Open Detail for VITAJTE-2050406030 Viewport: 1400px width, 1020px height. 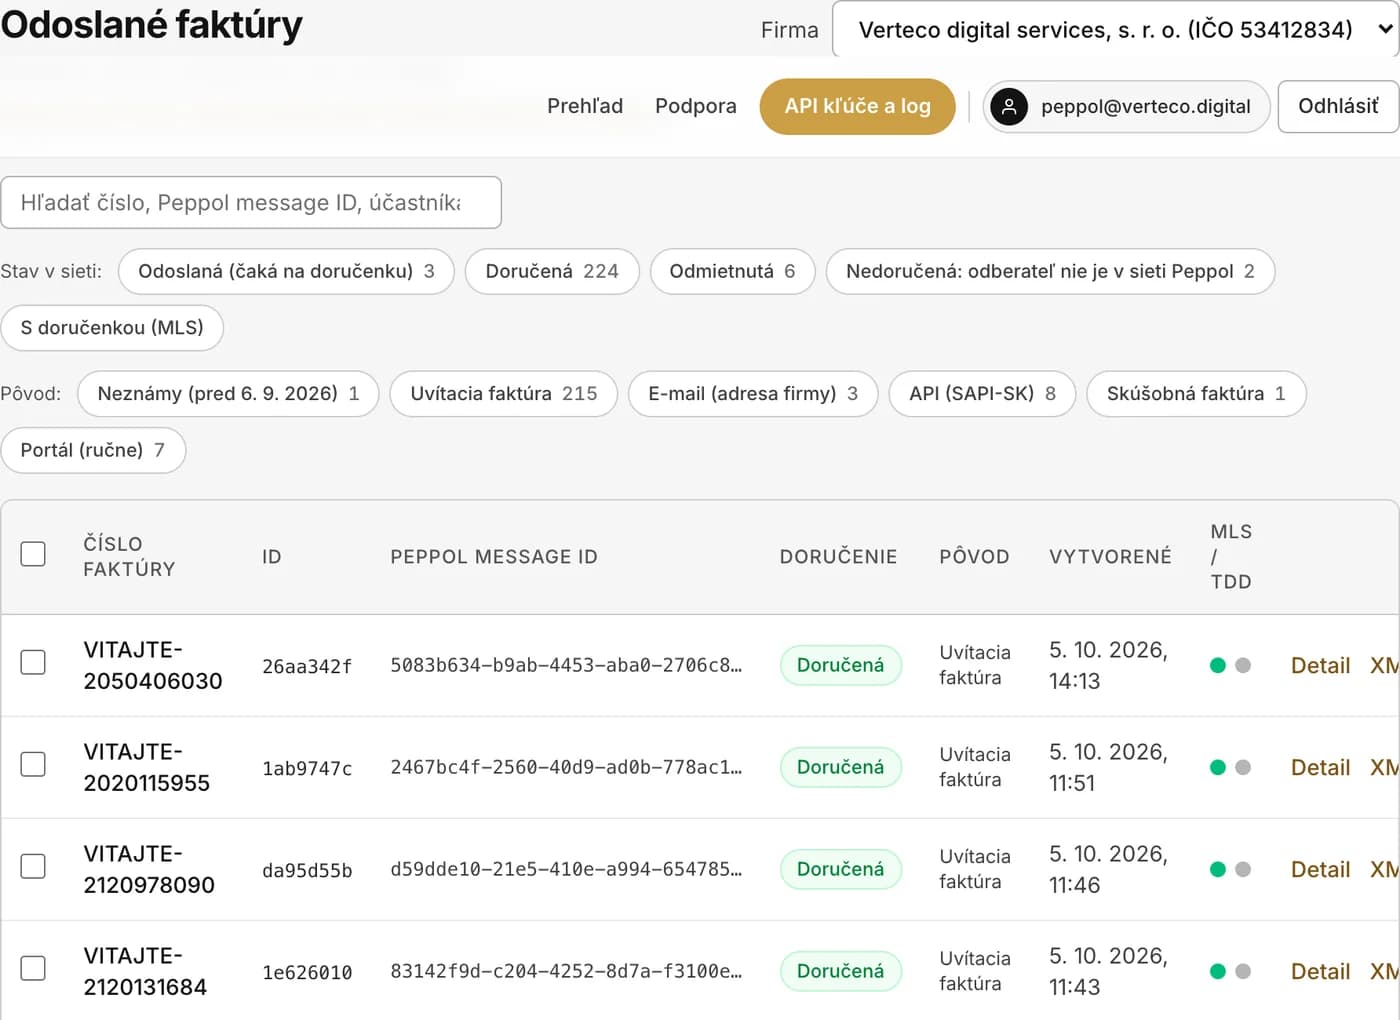pos(1320,666)
